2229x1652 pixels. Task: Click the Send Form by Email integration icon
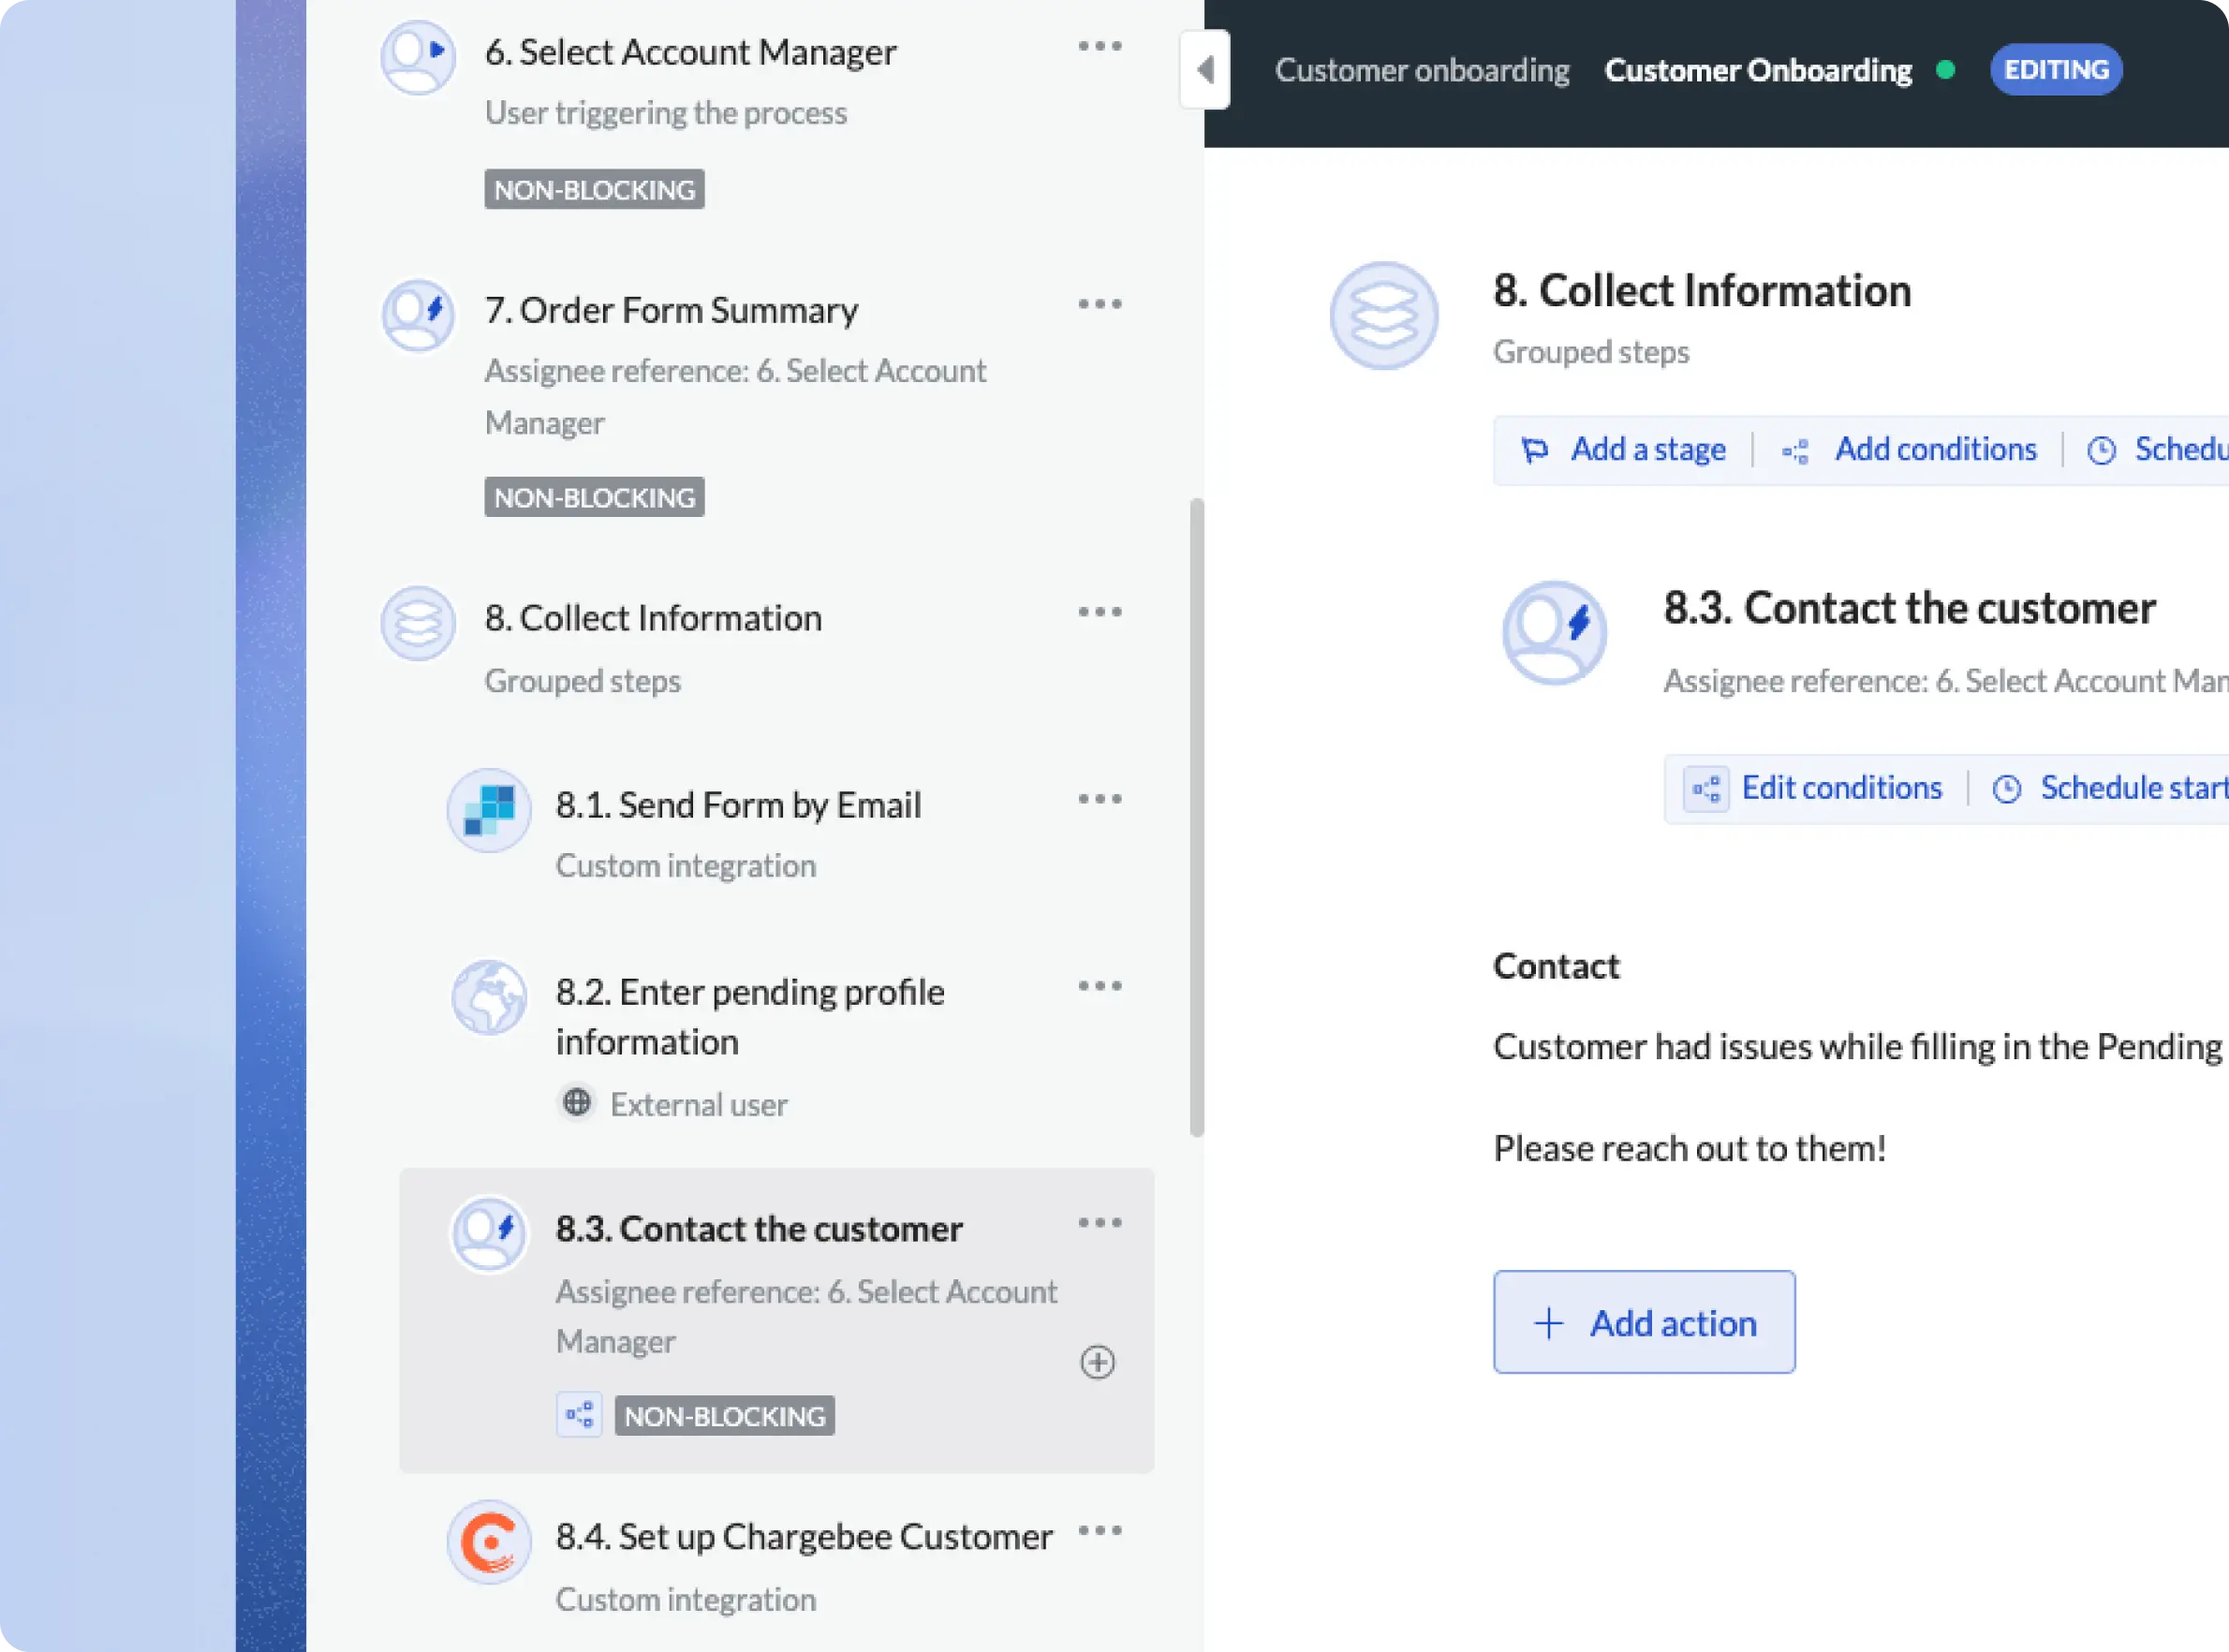[x=489, y=810]
